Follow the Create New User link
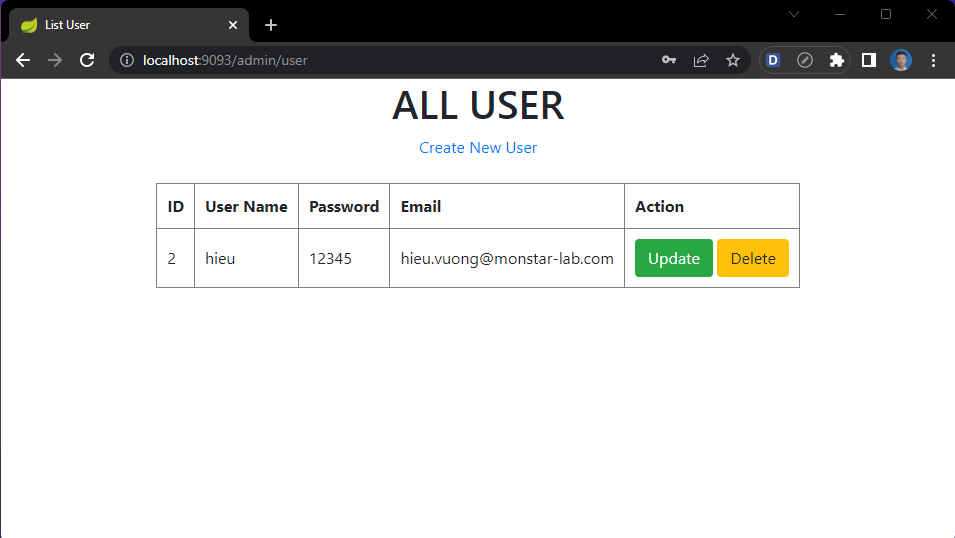Image resolution: width=955 pixels, height=538 pixels. tap(478, 147)
